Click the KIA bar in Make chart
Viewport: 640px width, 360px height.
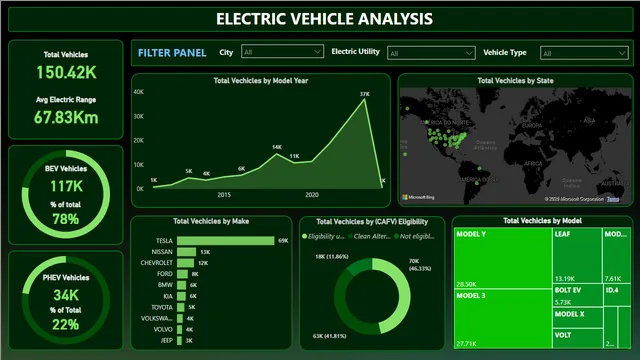pos(182,296)
